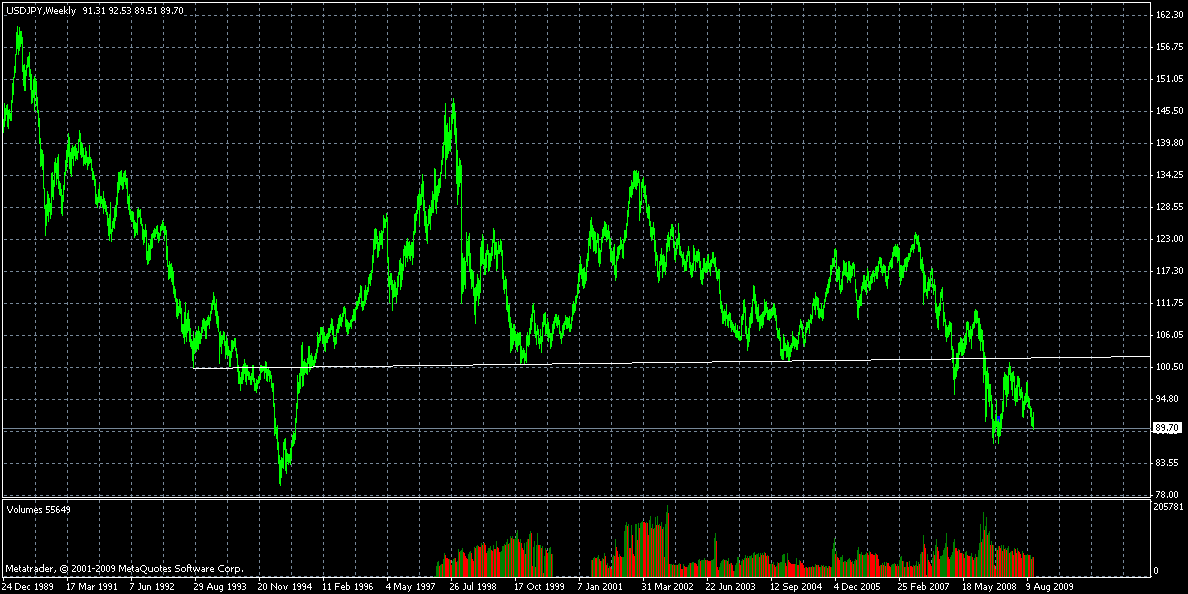1188x594 pixels.
Task: Select the white trendline across the chart
Action: coord(671,362)
